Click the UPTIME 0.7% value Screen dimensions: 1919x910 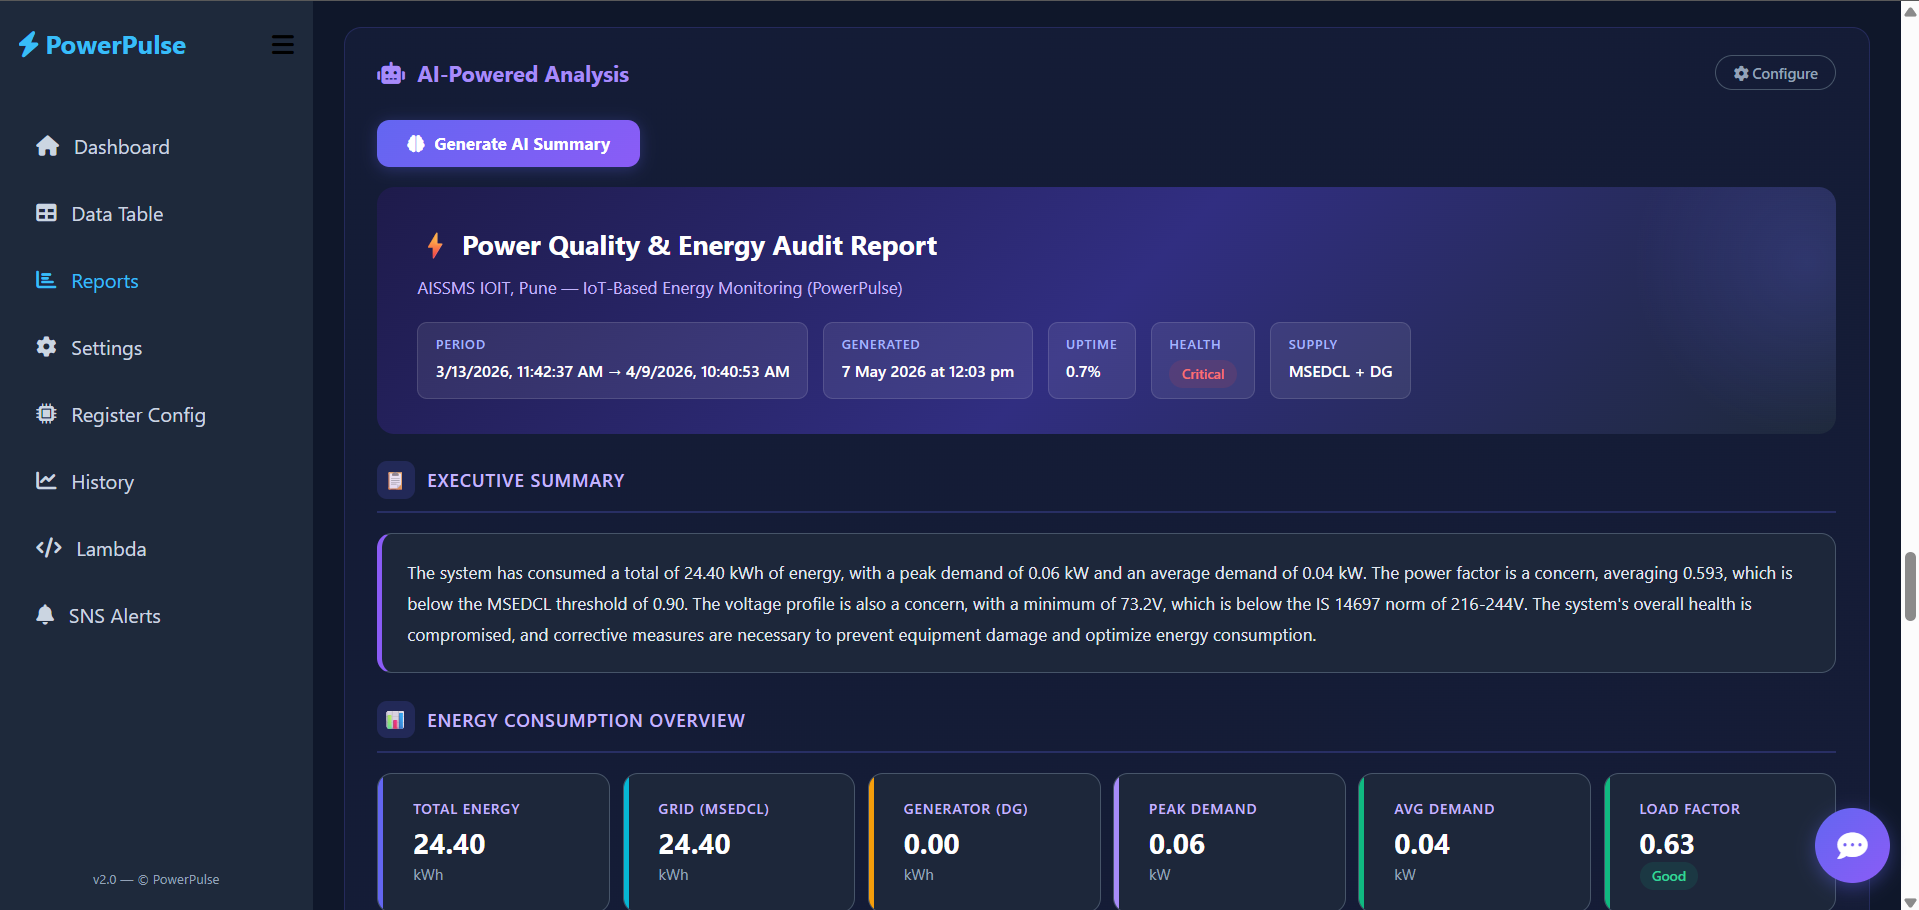(x=1083, y=372)
